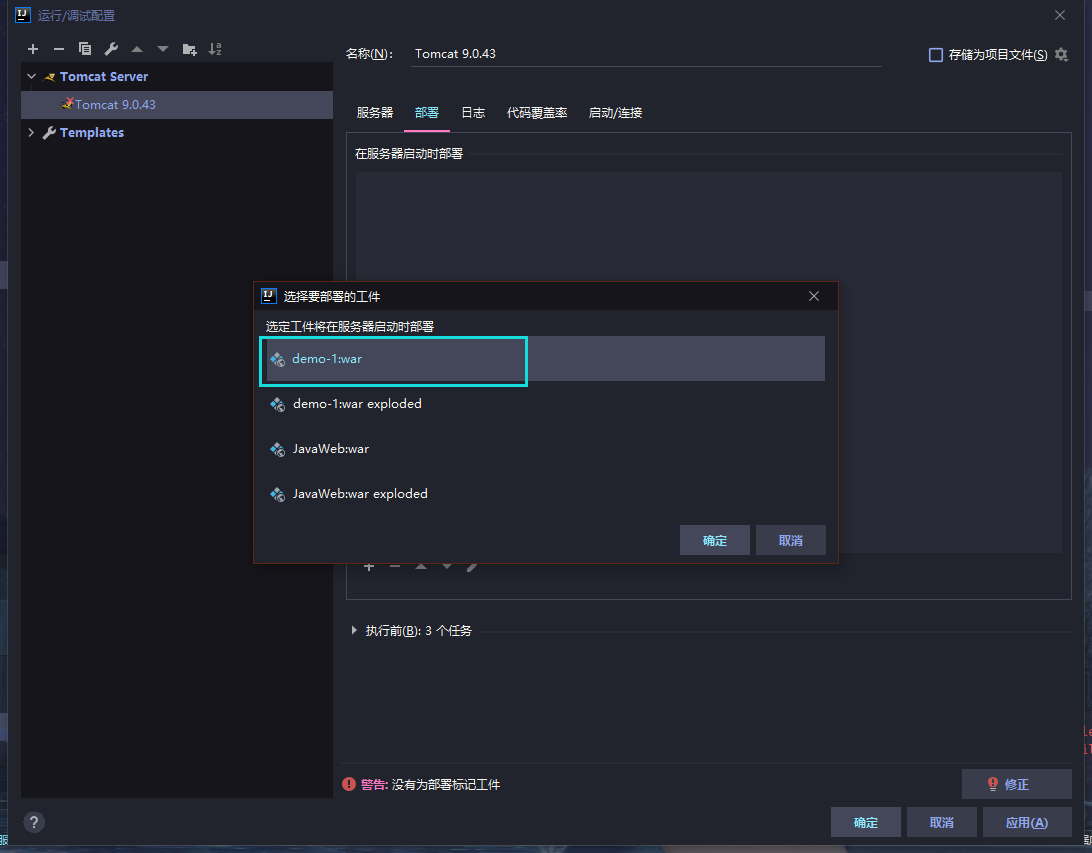Collapse the Tomcat Server tree node
1092x853 pixels.
pyautogui.click(x=31, y=77)
